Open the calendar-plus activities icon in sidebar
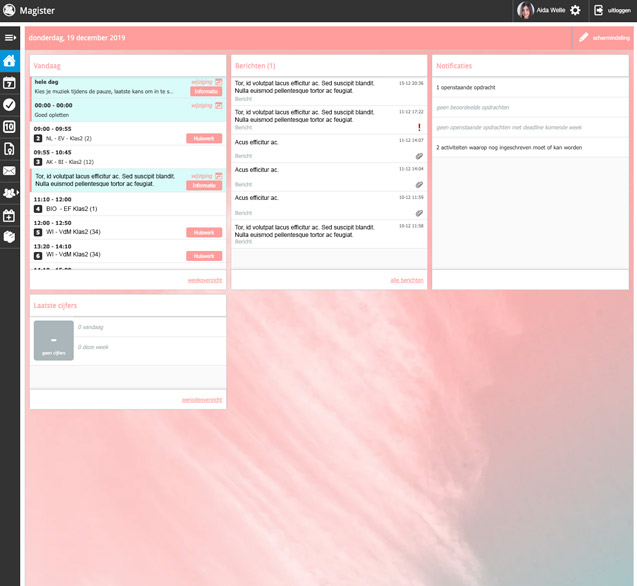The height and width of the screenshot is (586, 637). (9, 215)
